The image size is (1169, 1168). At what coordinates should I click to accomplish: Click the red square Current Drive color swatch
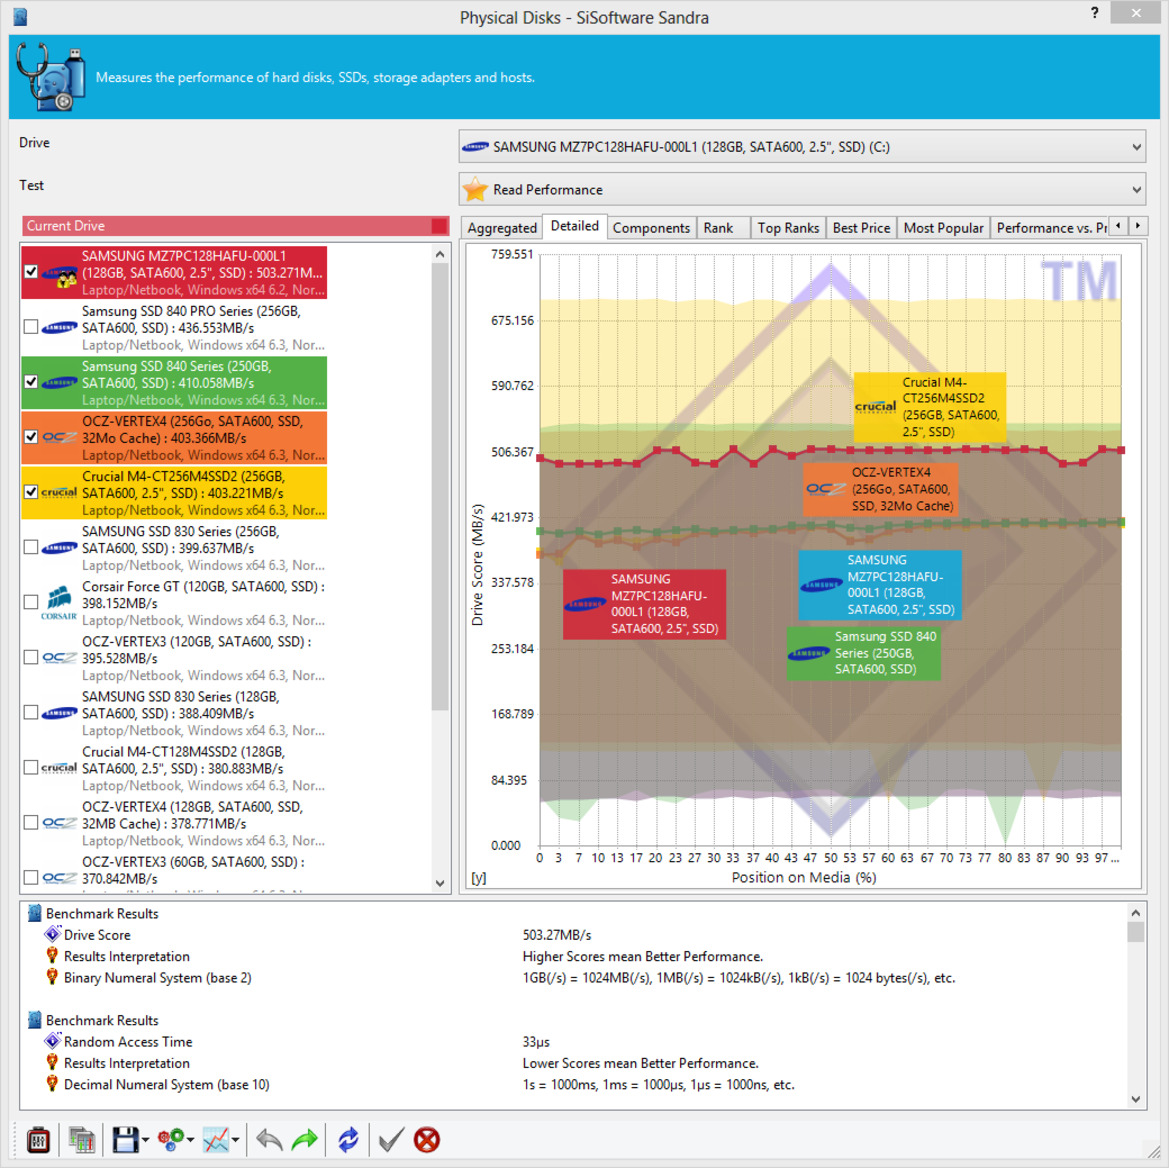pos(439,226)
